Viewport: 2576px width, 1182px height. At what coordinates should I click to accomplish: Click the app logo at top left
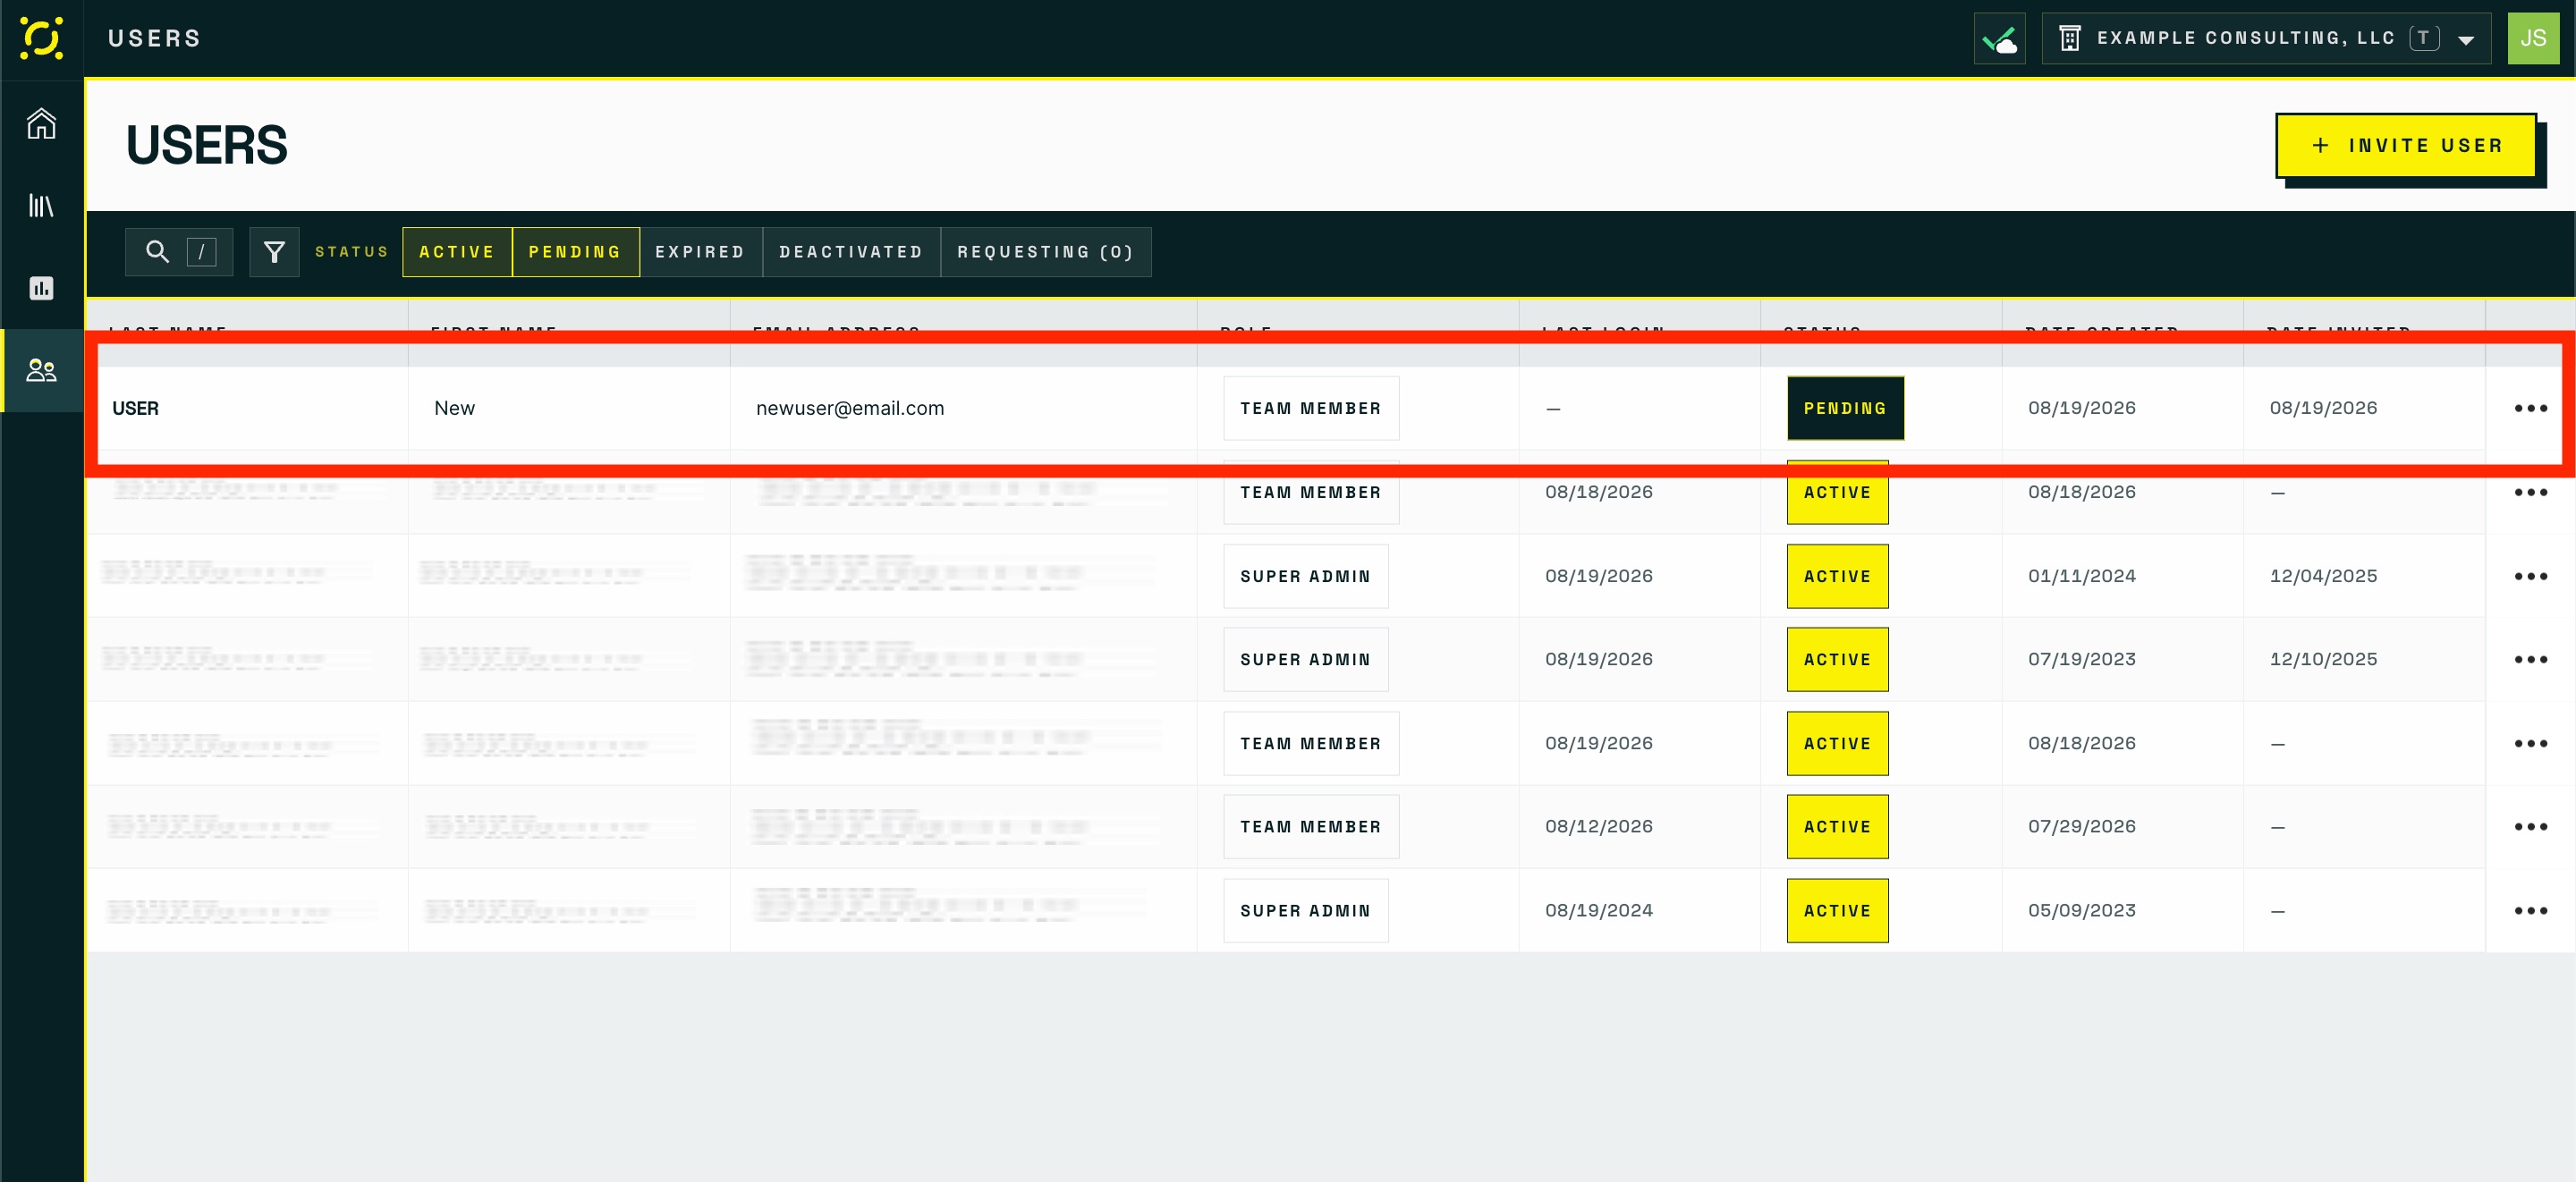pyautogui.click(x=41, y=38)
